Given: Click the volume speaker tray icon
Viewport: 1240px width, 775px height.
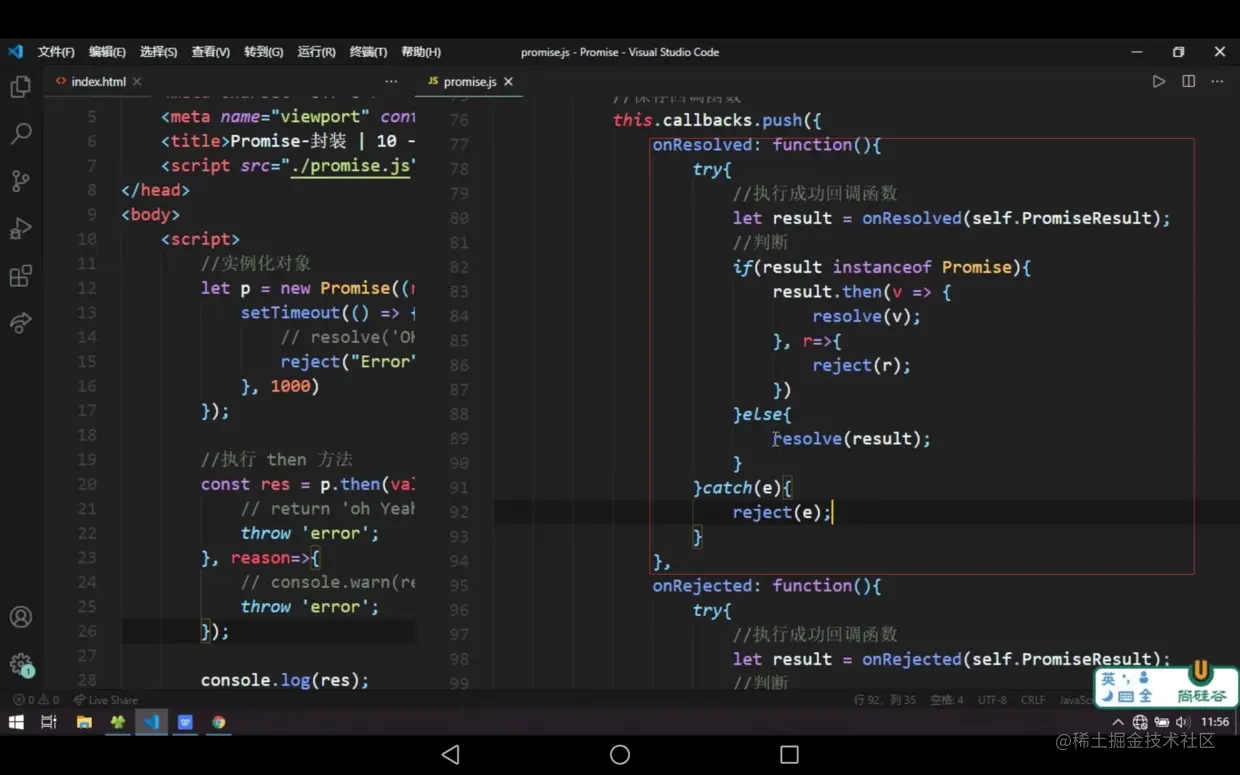Looking at the screenshot, I should 1182,722.
